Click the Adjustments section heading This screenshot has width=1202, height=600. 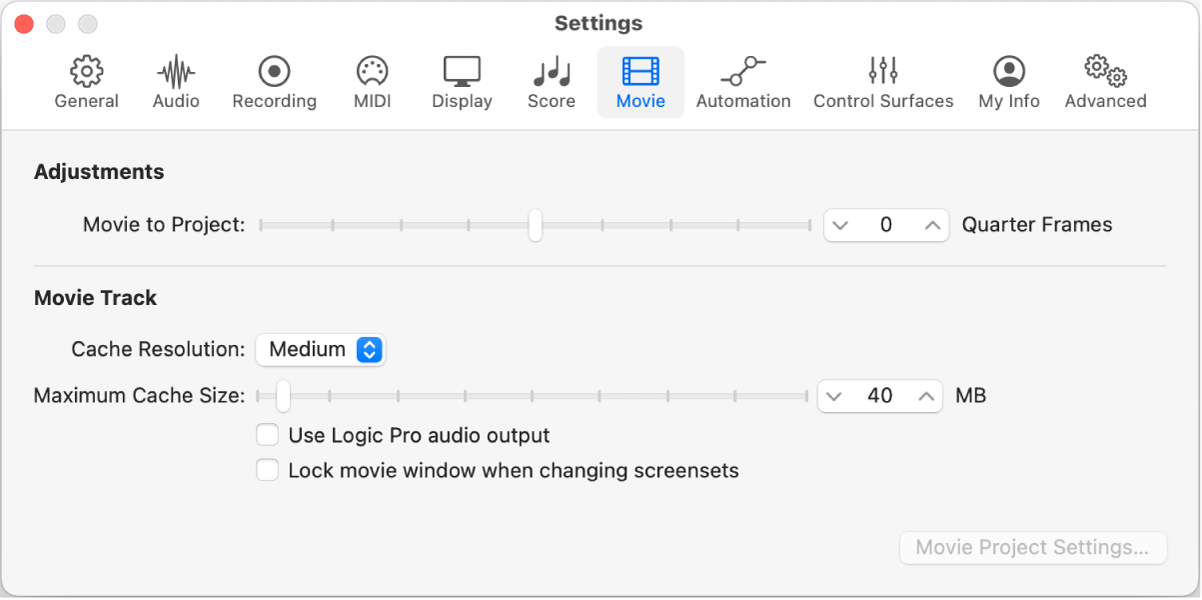pyautogui.click(x=99, y=172)
